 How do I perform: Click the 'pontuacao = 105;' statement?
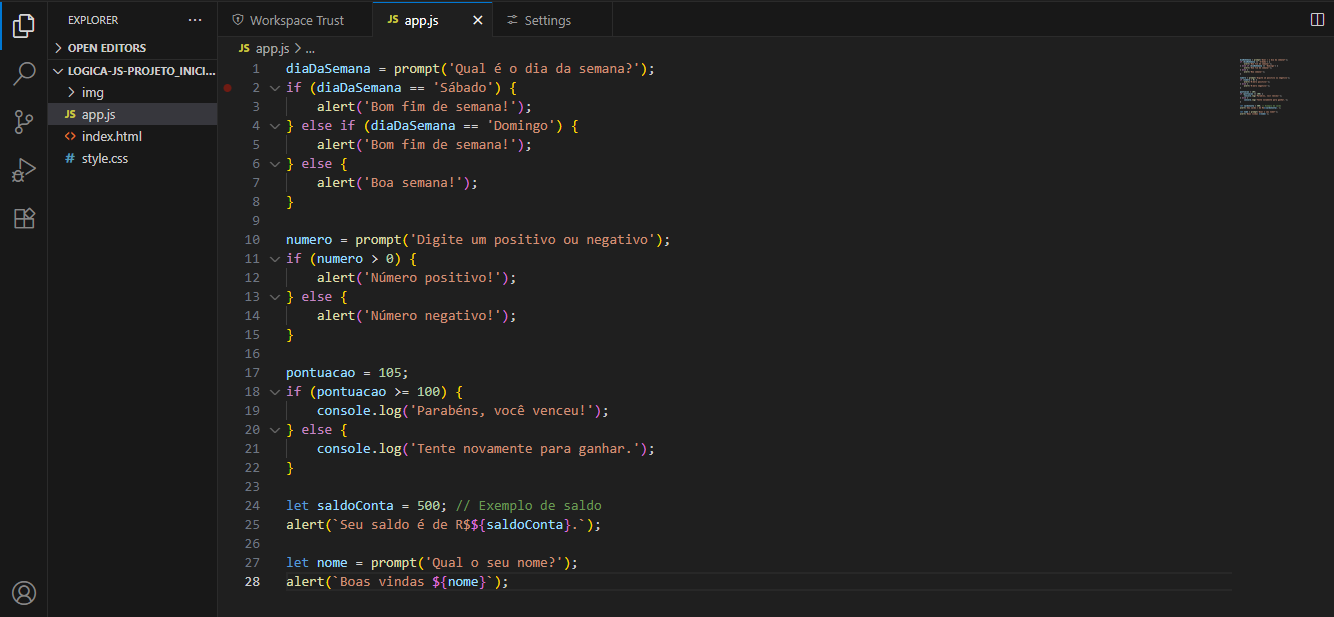347,373
